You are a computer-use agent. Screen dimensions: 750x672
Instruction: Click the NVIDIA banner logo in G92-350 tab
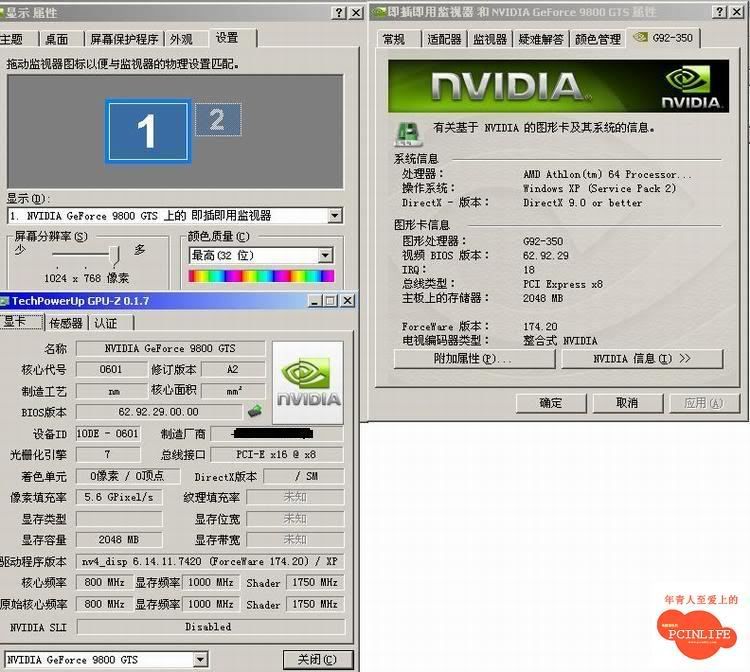tap(557, 86)
